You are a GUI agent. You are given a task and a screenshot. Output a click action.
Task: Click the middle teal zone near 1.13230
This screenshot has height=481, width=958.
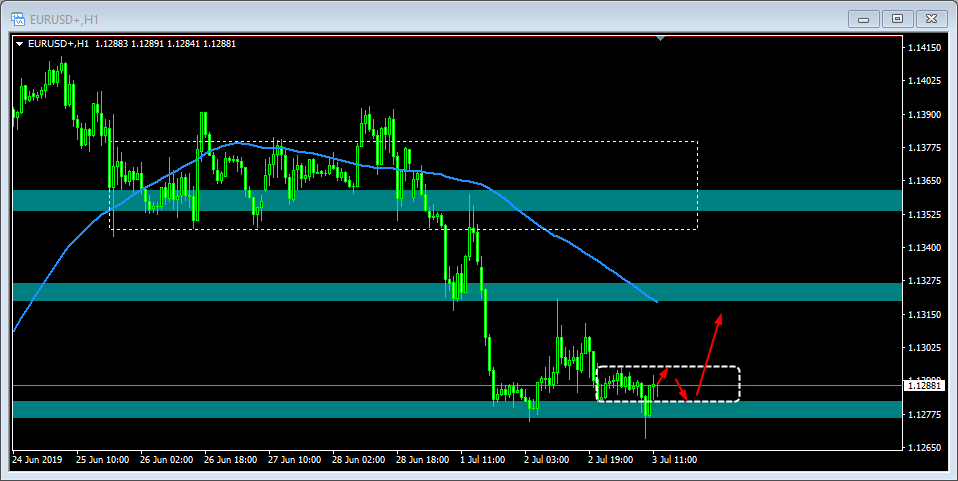point(300,292)
